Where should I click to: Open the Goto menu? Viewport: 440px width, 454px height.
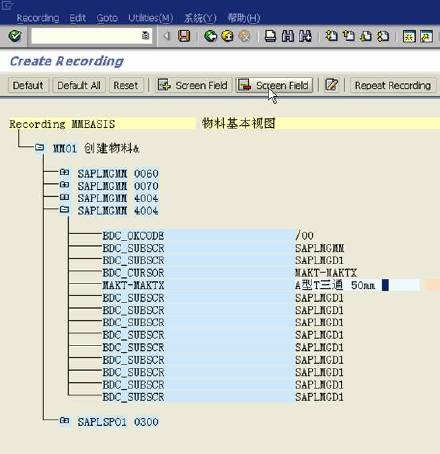[x=107, y=18]
